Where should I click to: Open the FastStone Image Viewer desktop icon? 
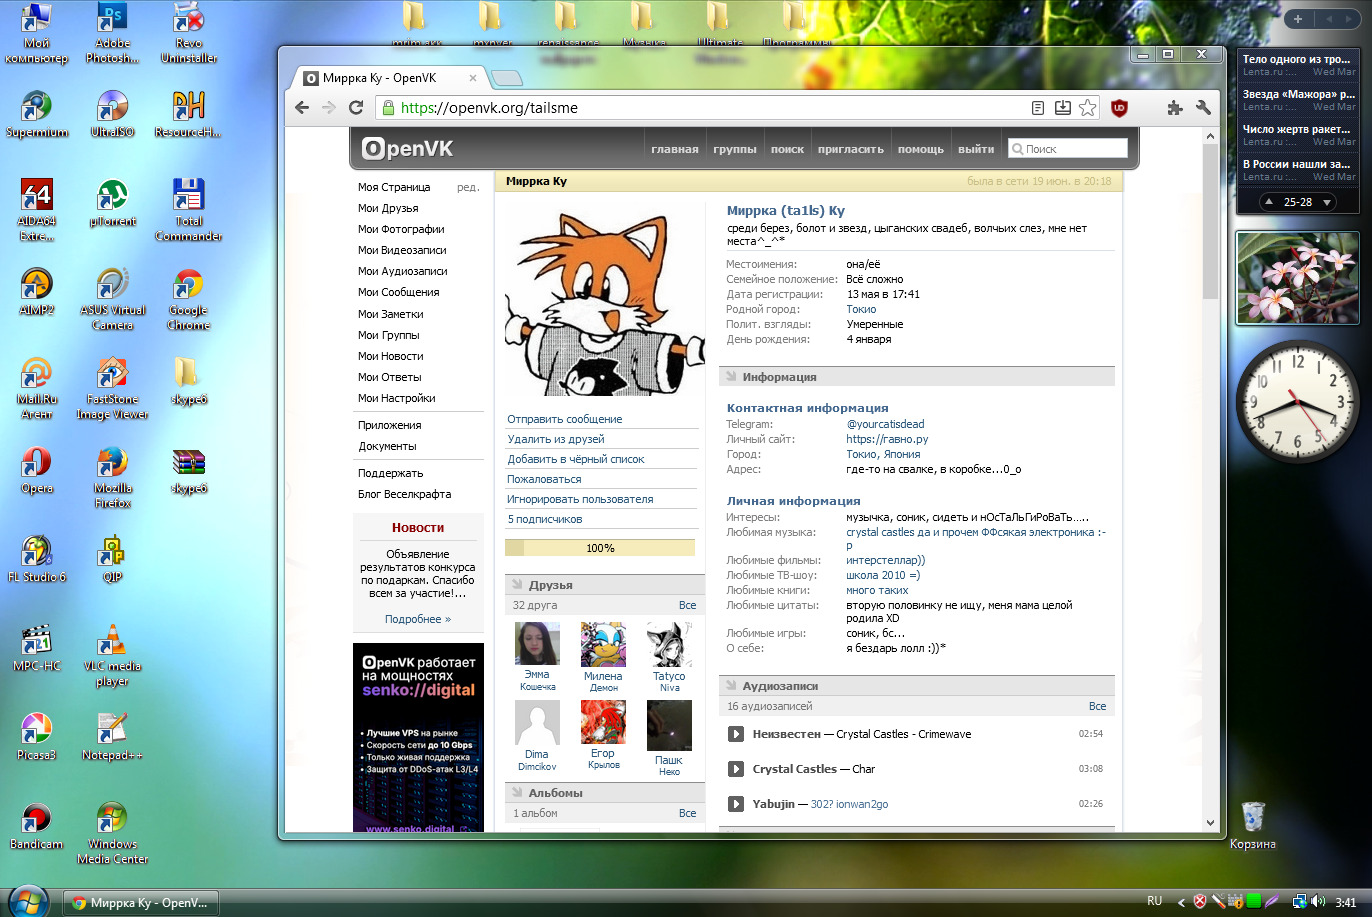(112, 388)
